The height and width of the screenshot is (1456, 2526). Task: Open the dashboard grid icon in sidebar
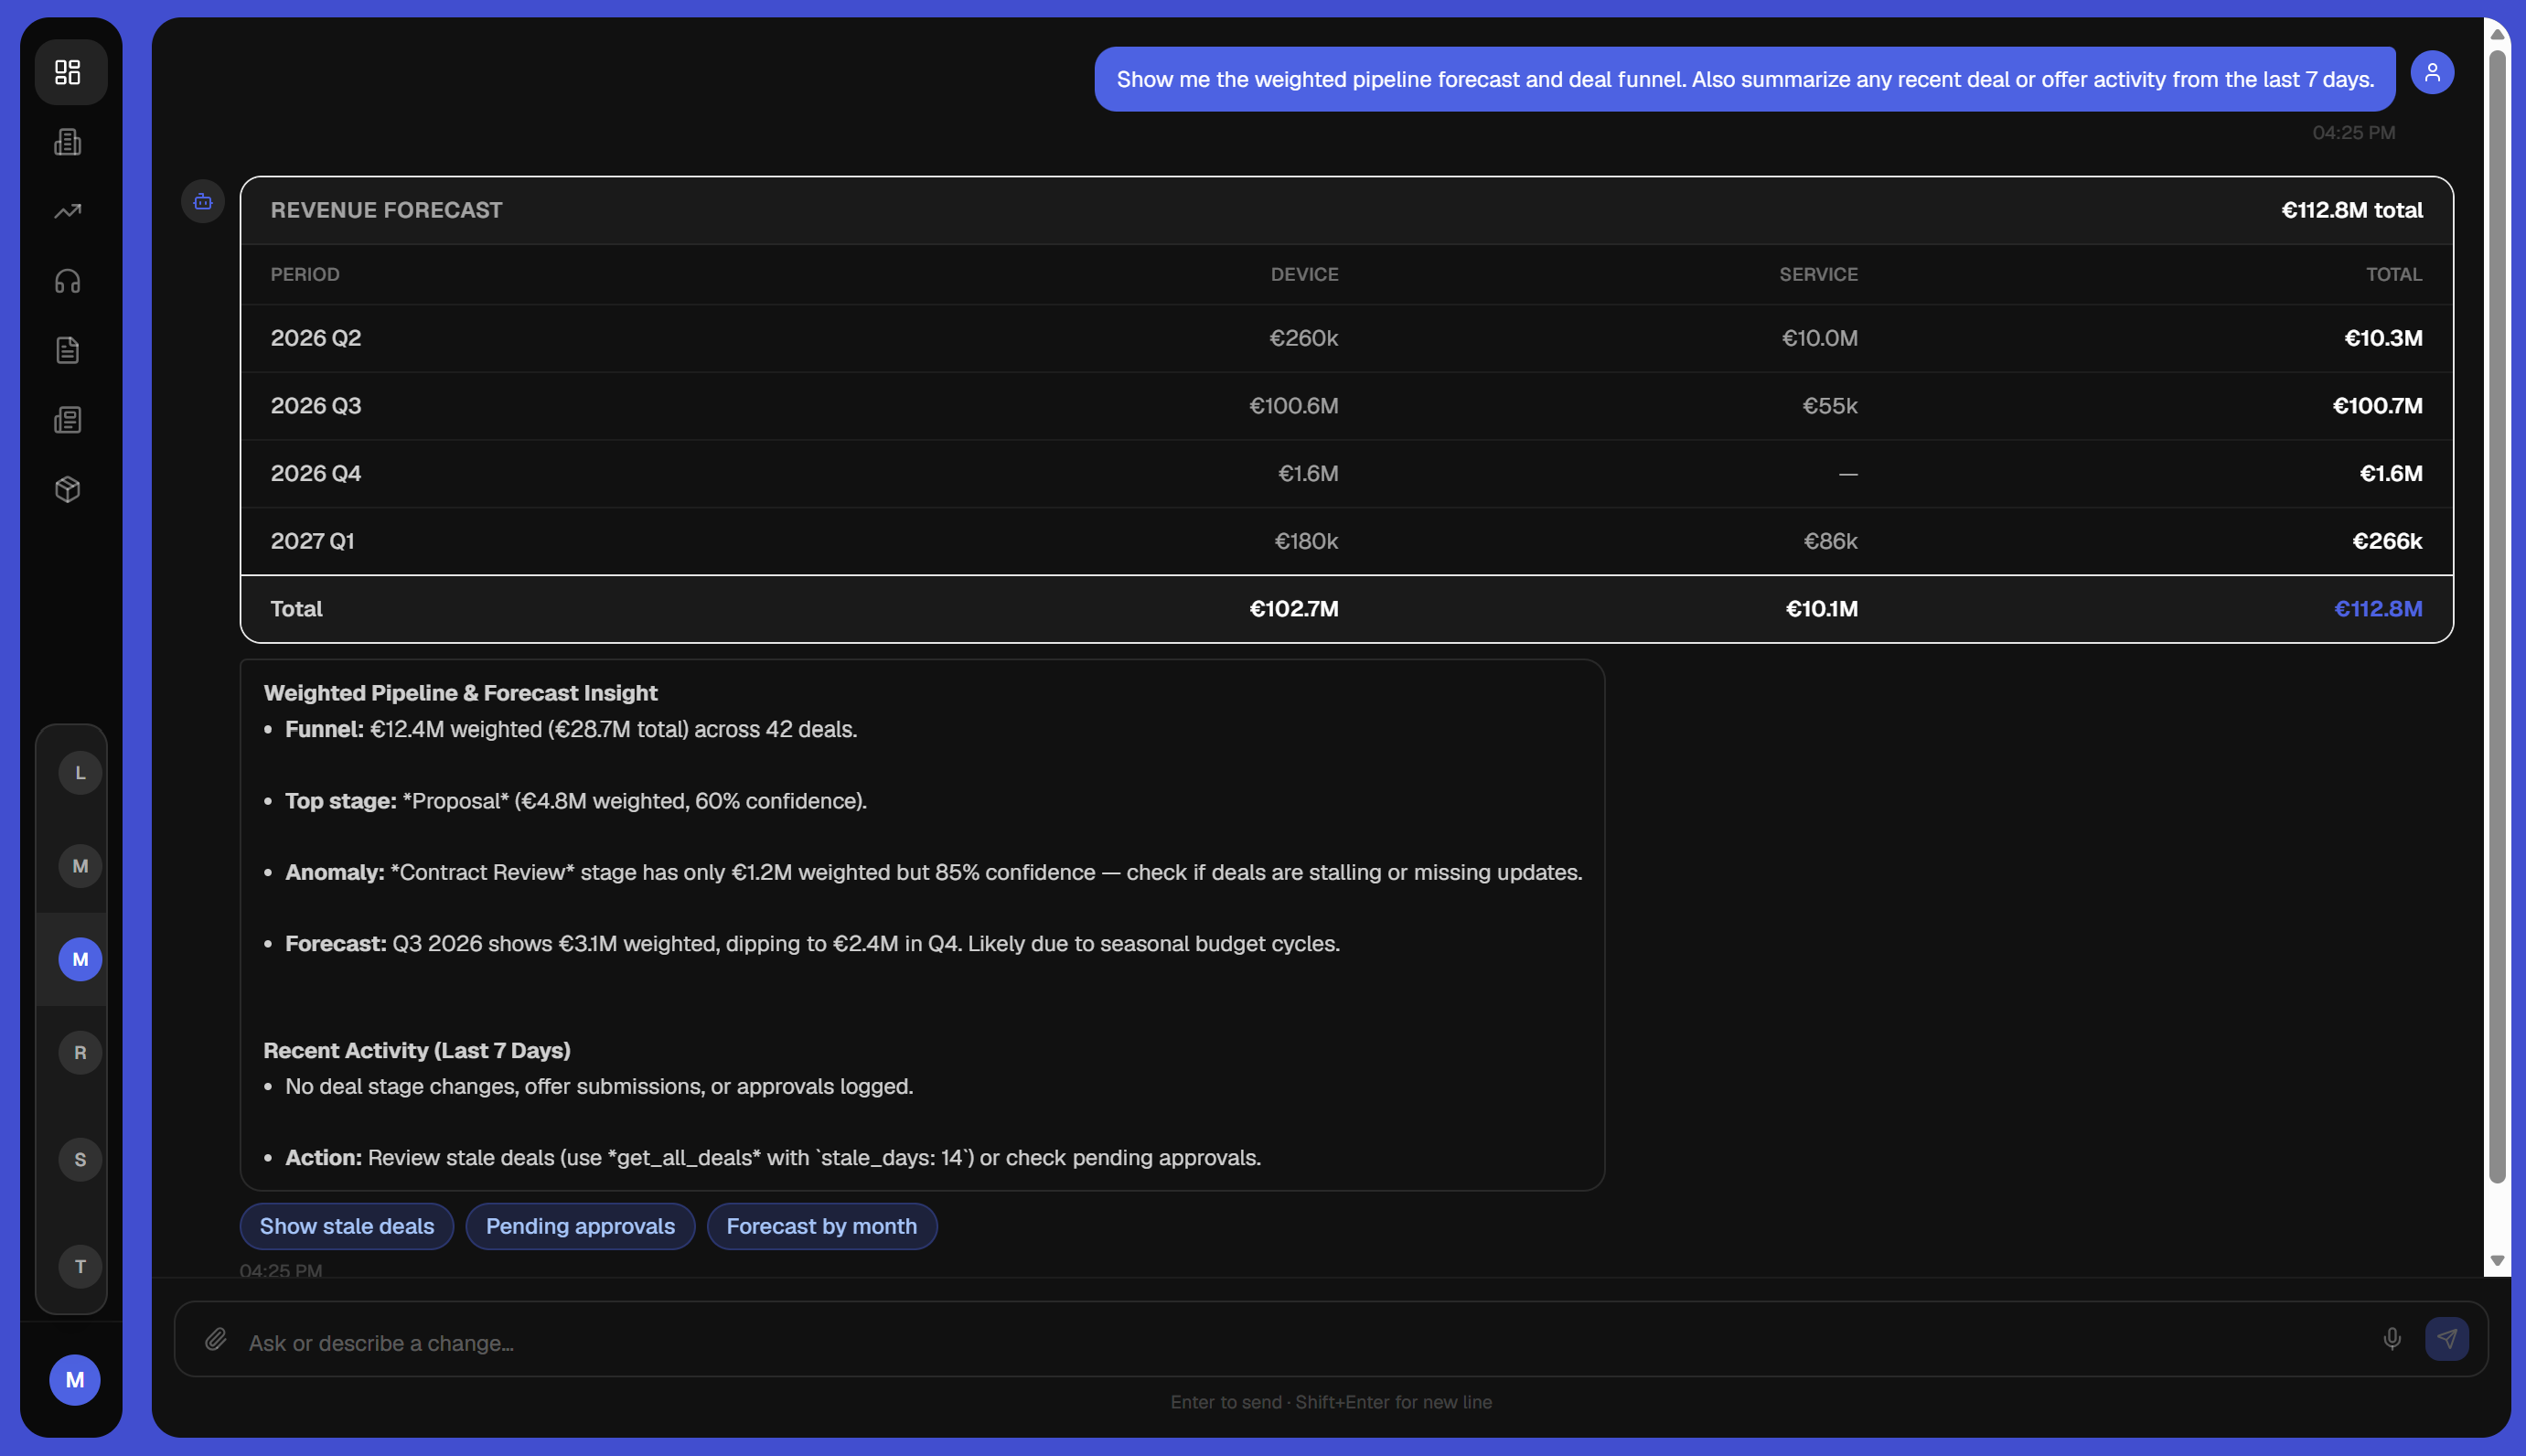click(x=68, y=72)
